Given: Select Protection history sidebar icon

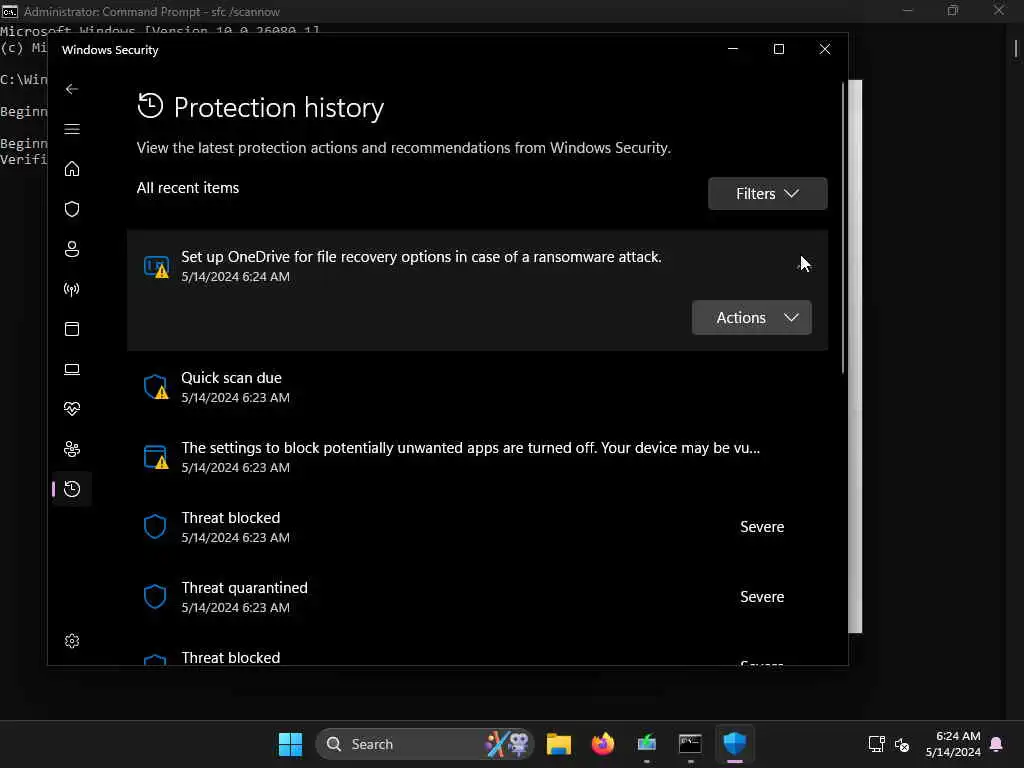Looking at the screenshot, I should click(x=72, y=488).
